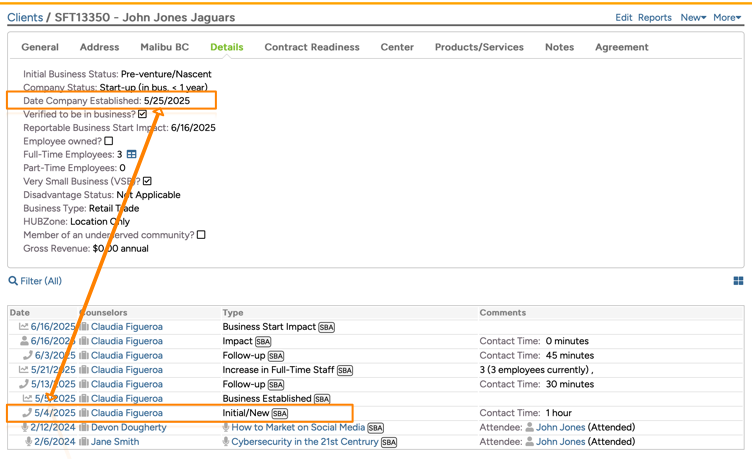752x459 pixels.
Task: Open How to Market on Social Media
Action: pos(298,427)
